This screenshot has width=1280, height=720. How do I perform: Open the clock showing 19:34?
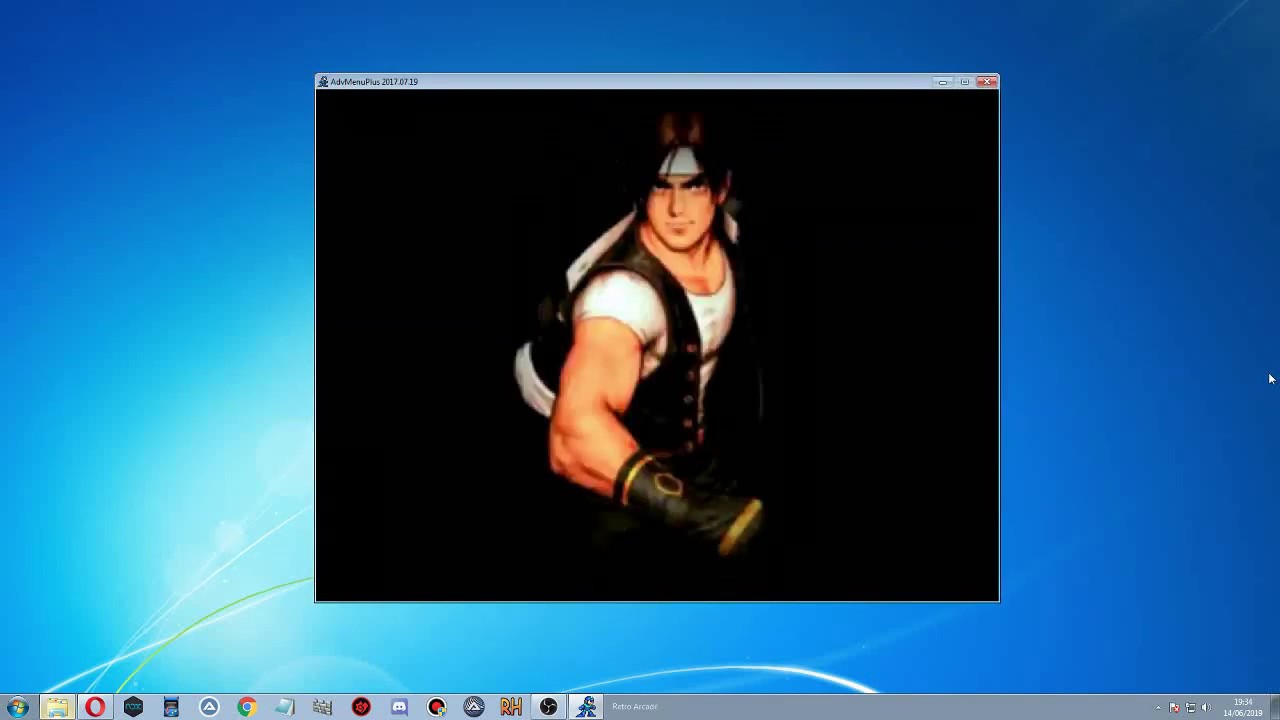[x=1243, y=707]
